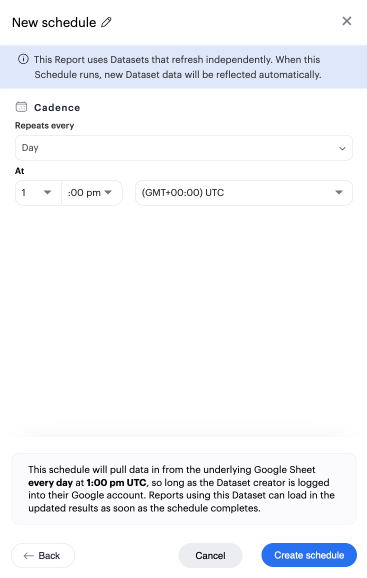Click the calendar icon beside Cadence

click(x=21, y=107)
